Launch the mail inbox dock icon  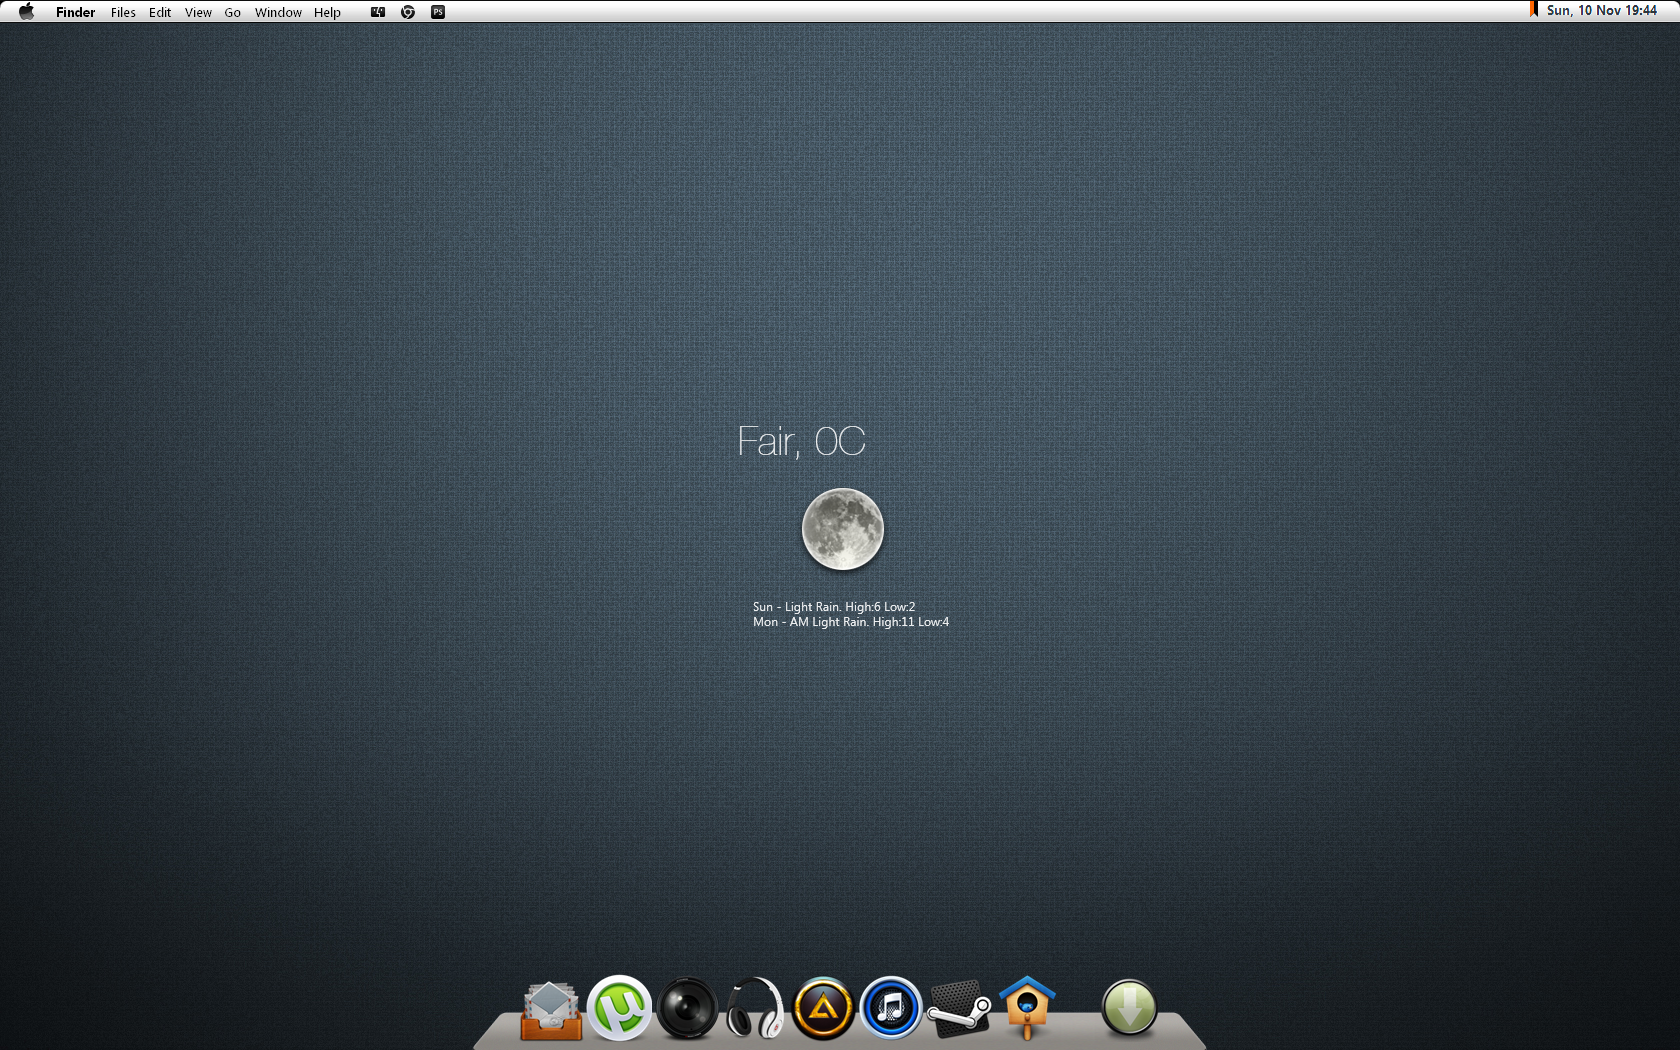(551, 1010)
